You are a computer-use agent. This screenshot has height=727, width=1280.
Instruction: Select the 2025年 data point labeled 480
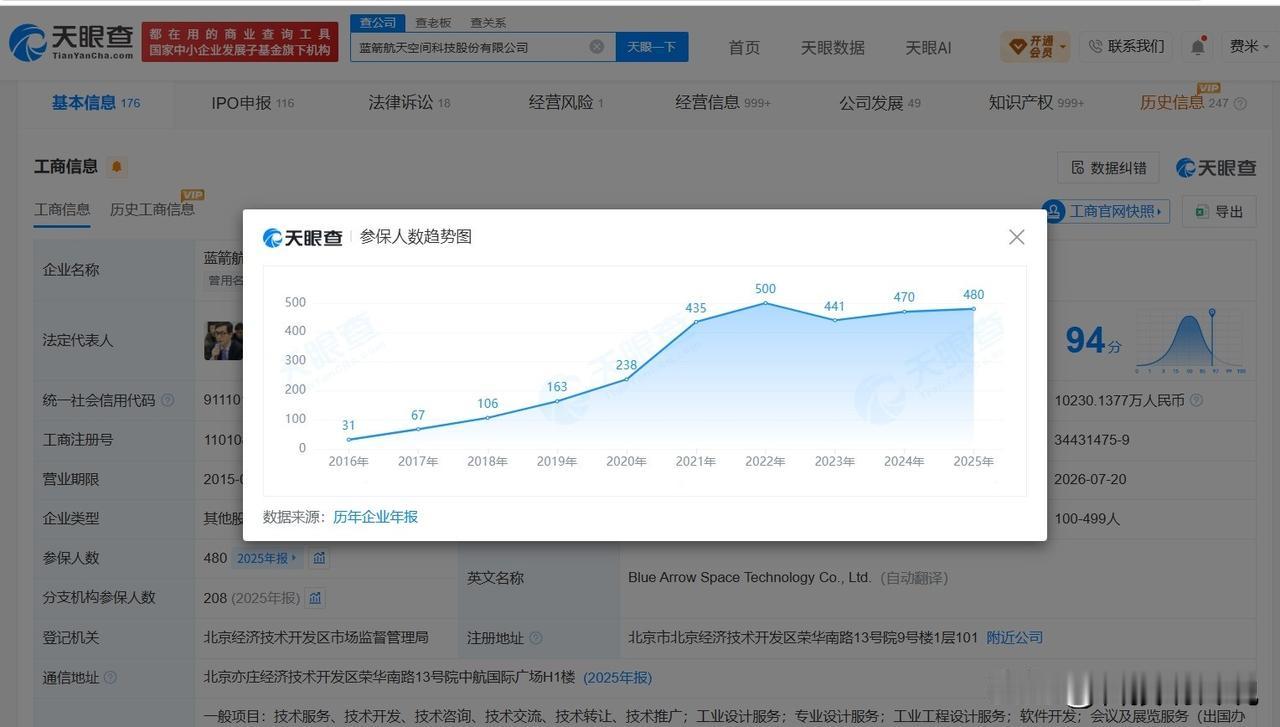coord(974,308)
